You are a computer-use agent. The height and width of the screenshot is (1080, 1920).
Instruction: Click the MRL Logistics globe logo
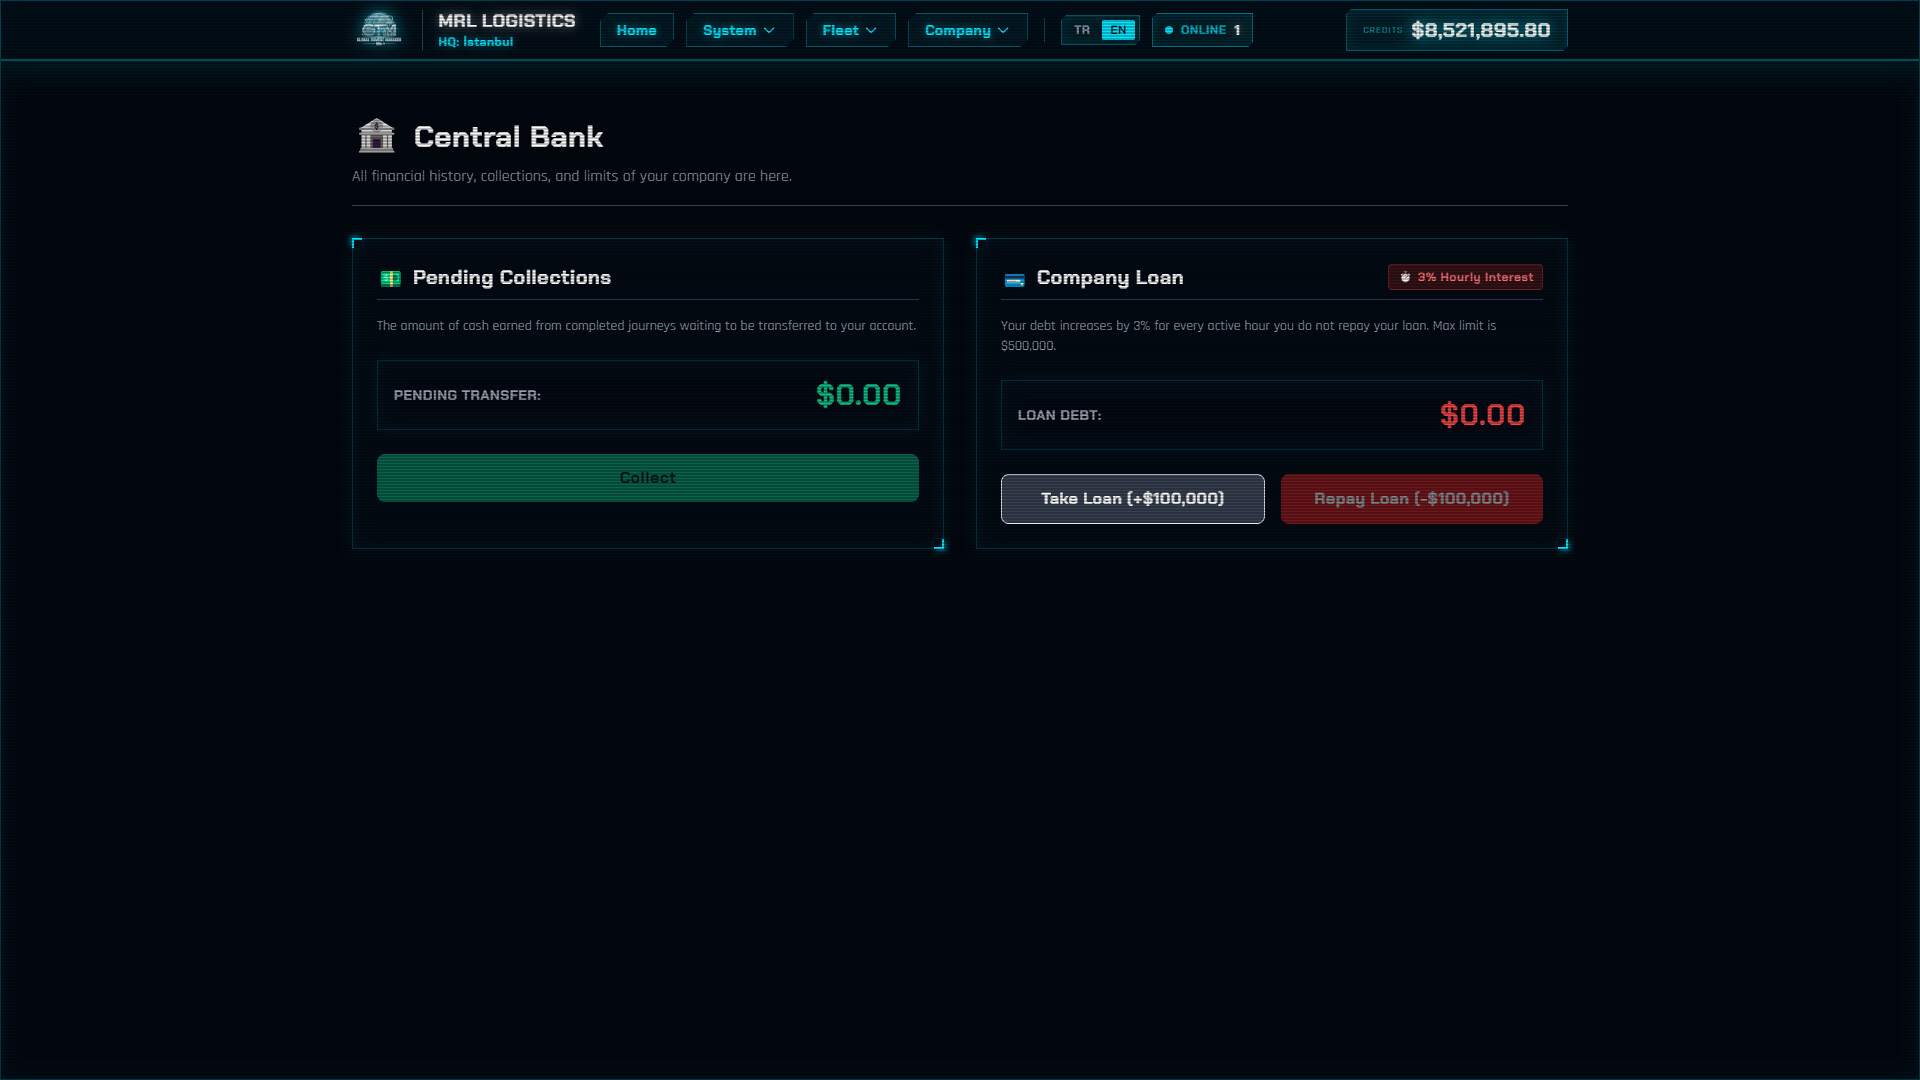pos(380,29)
